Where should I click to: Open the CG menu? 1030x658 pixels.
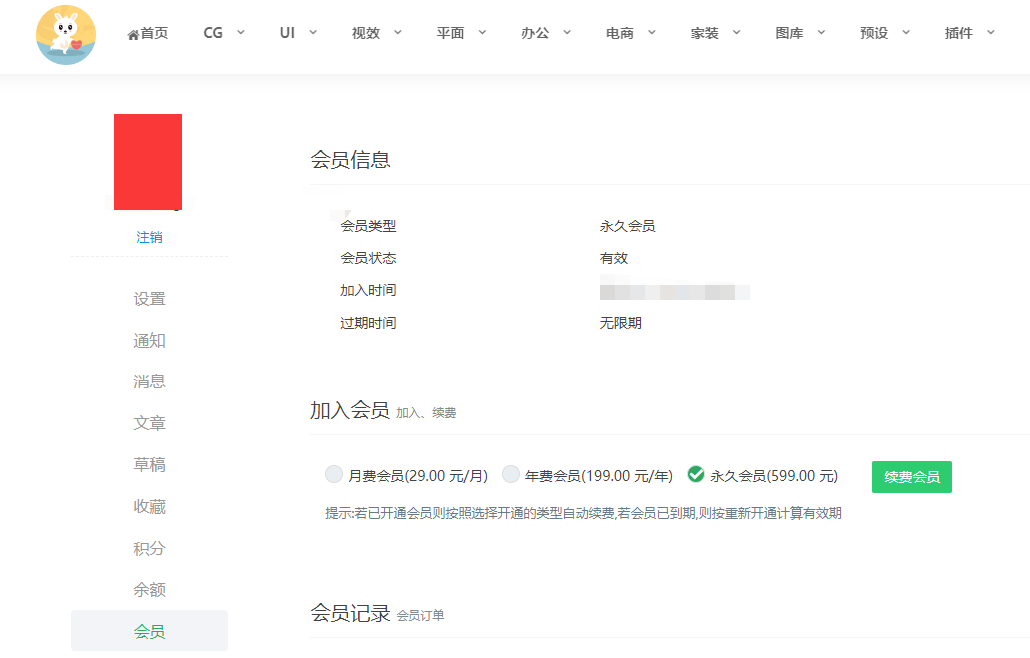[x=213, y=33]
